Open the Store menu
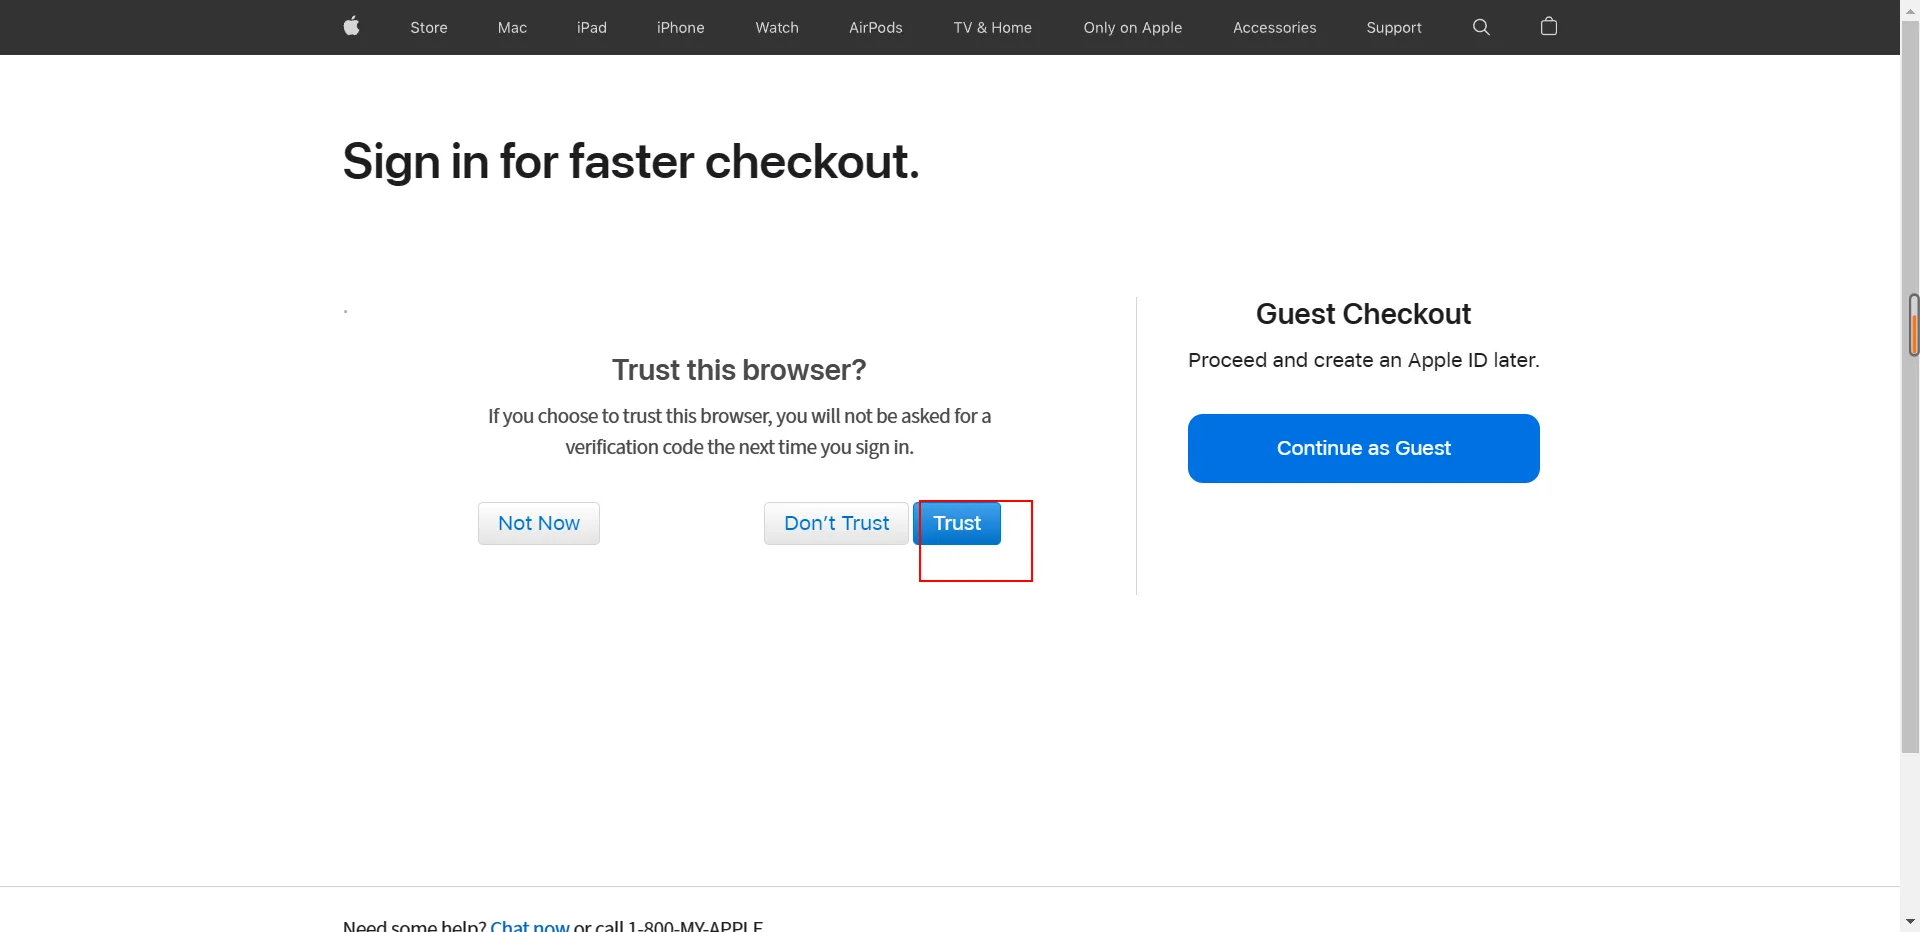Viewport: 1920px width, 932px height. [x=428, y=28]
